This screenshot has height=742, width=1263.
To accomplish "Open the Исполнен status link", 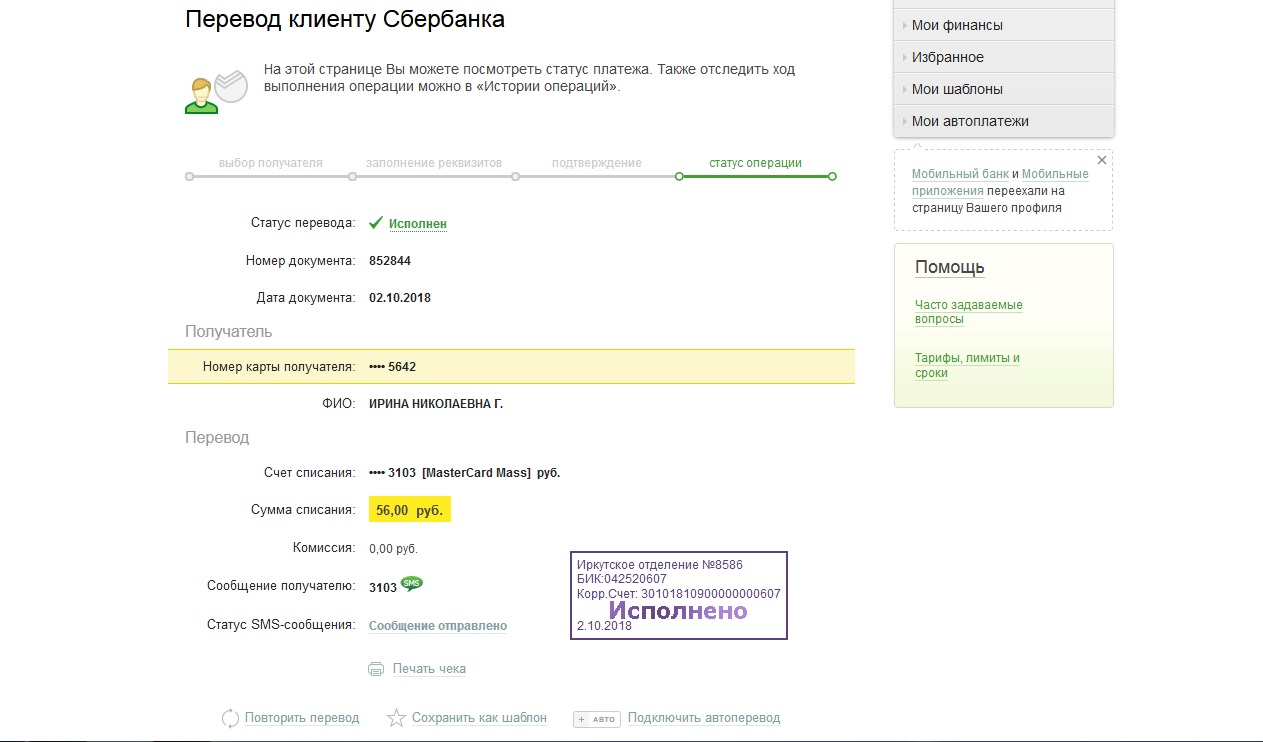I will tap(418, 224).
